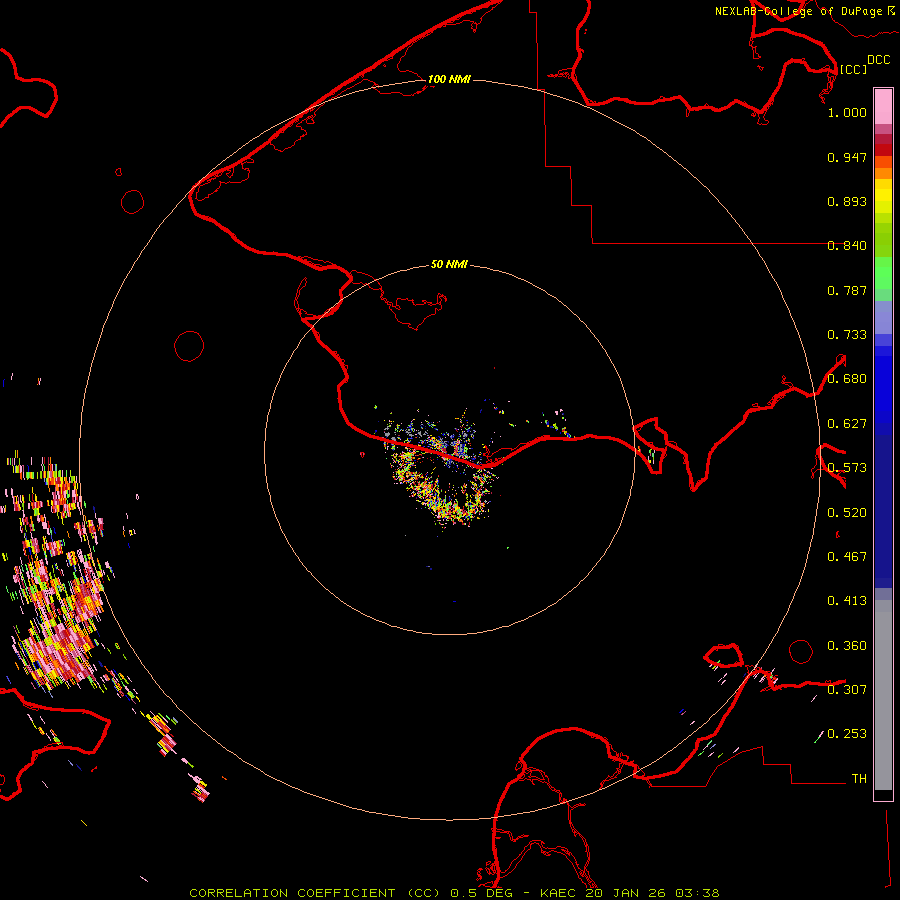Image resolution: width=900 pixels, height=900 pixels.
Task: Click the [CC] unit label
Action: (853, 69)
